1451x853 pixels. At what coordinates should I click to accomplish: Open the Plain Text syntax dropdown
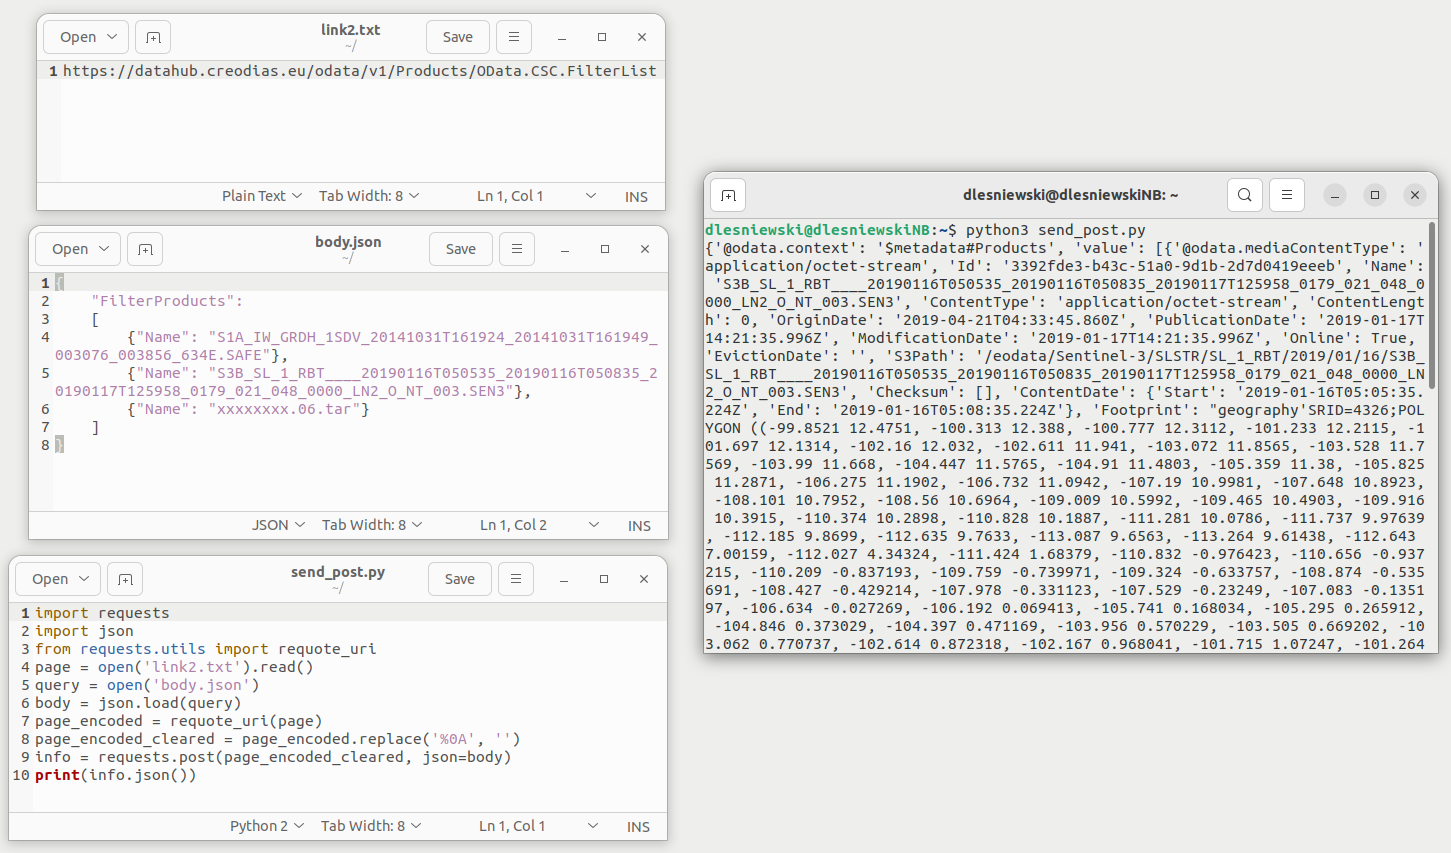262,196
